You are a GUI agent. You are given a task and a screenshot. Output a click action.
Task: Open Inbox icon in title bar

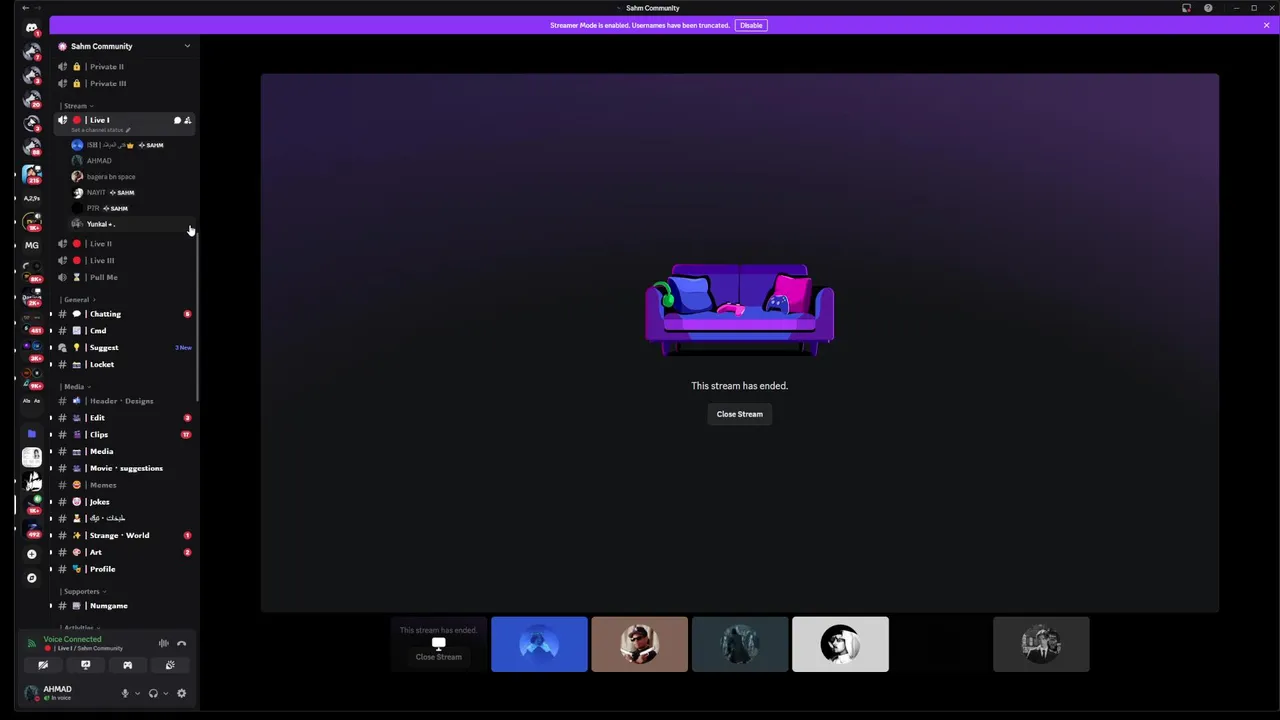point(1186,8)
